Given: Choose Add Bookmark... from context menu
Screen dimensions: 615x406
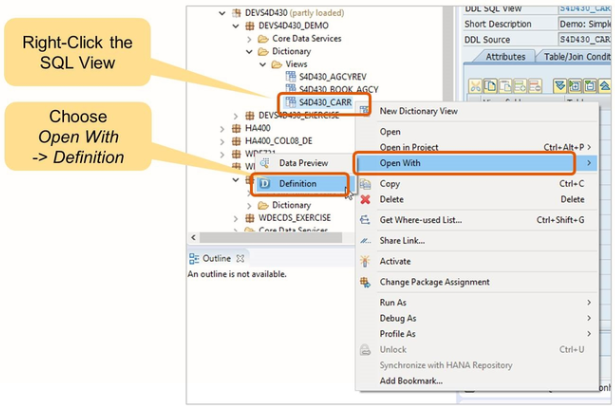Looking at the screenshot, I should pyautogui.click(x=410, y=381).
